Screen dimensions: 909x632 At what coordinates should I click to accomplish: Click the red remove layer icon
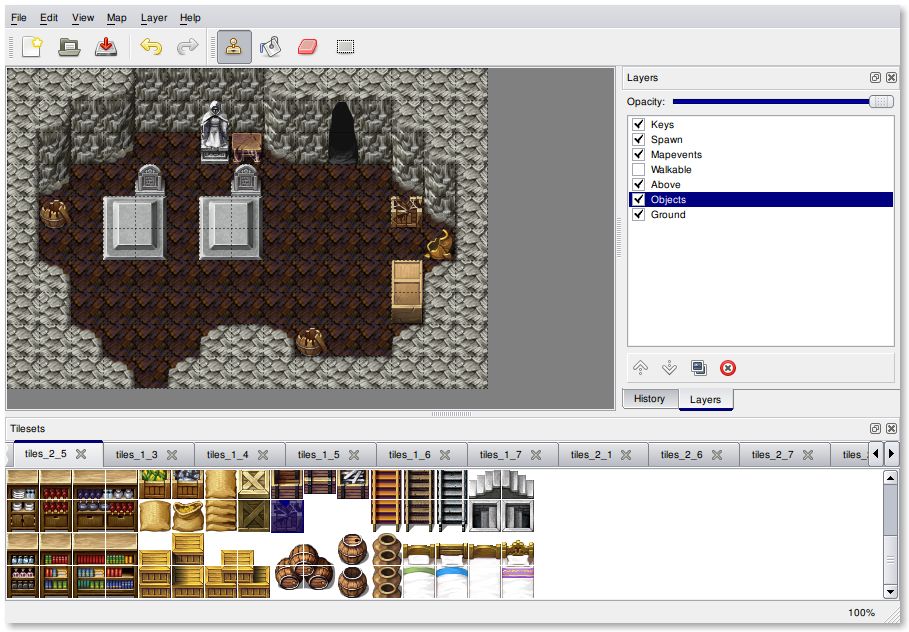point(728,368)
